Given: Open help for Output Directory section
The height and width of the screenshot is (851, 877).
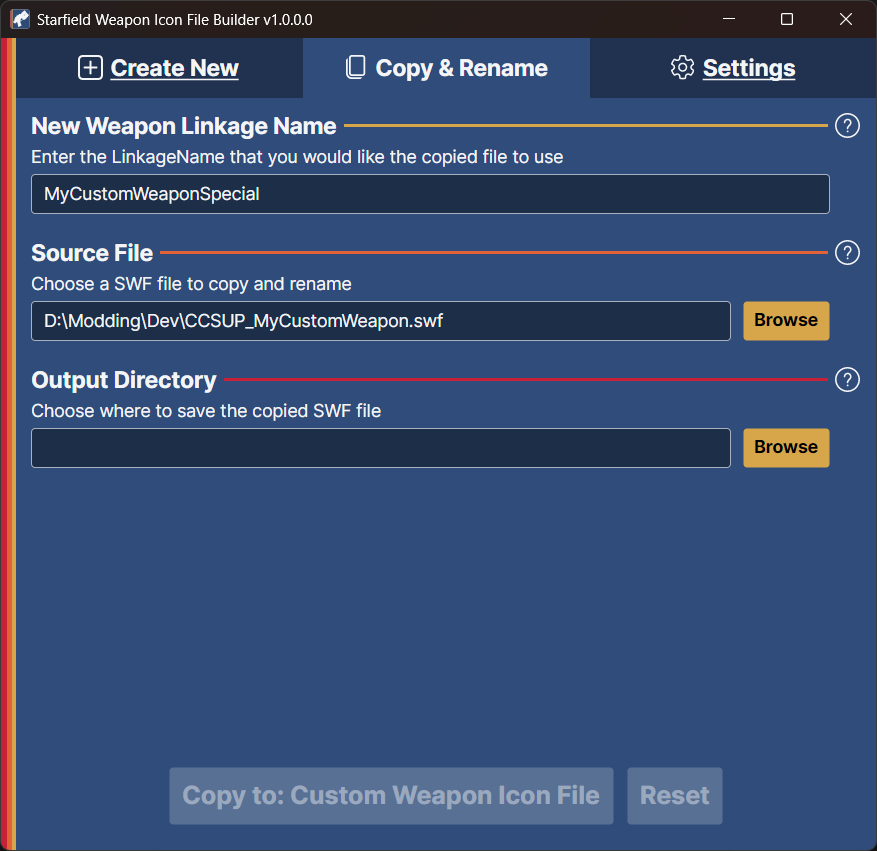Looking at the screenshot, I should click(847, 380).
